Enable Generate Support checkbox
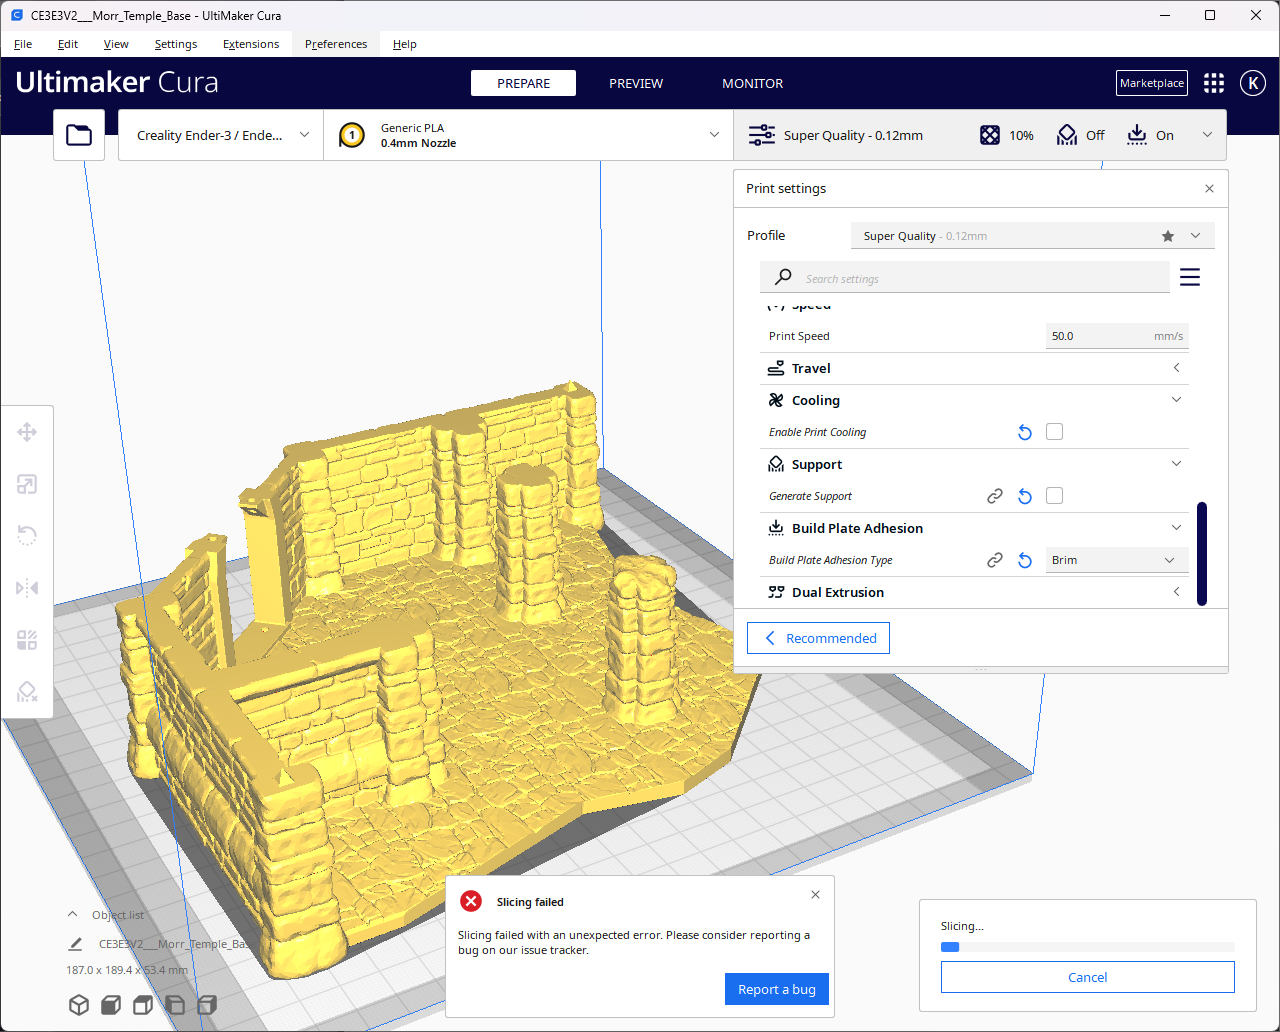 (1054, 495)
